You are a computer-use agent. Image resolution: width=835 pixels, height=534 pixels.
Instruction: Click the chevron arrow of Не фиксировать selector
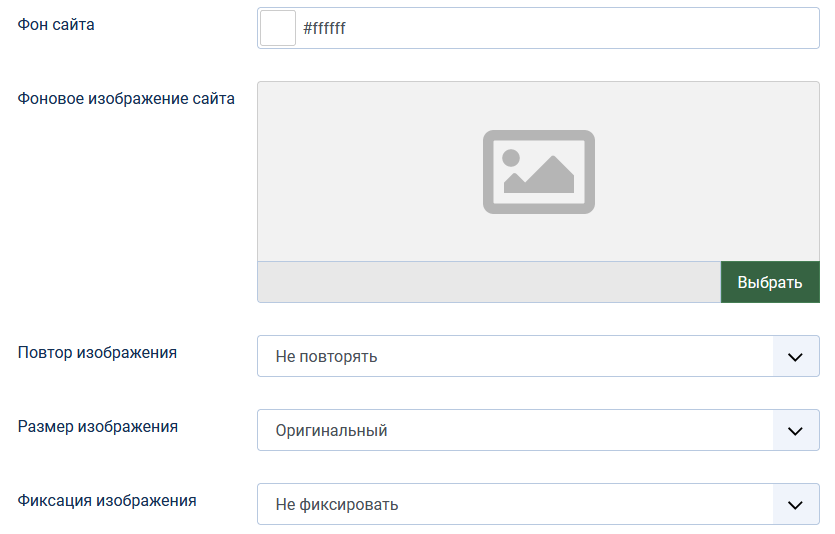point(796,504)
